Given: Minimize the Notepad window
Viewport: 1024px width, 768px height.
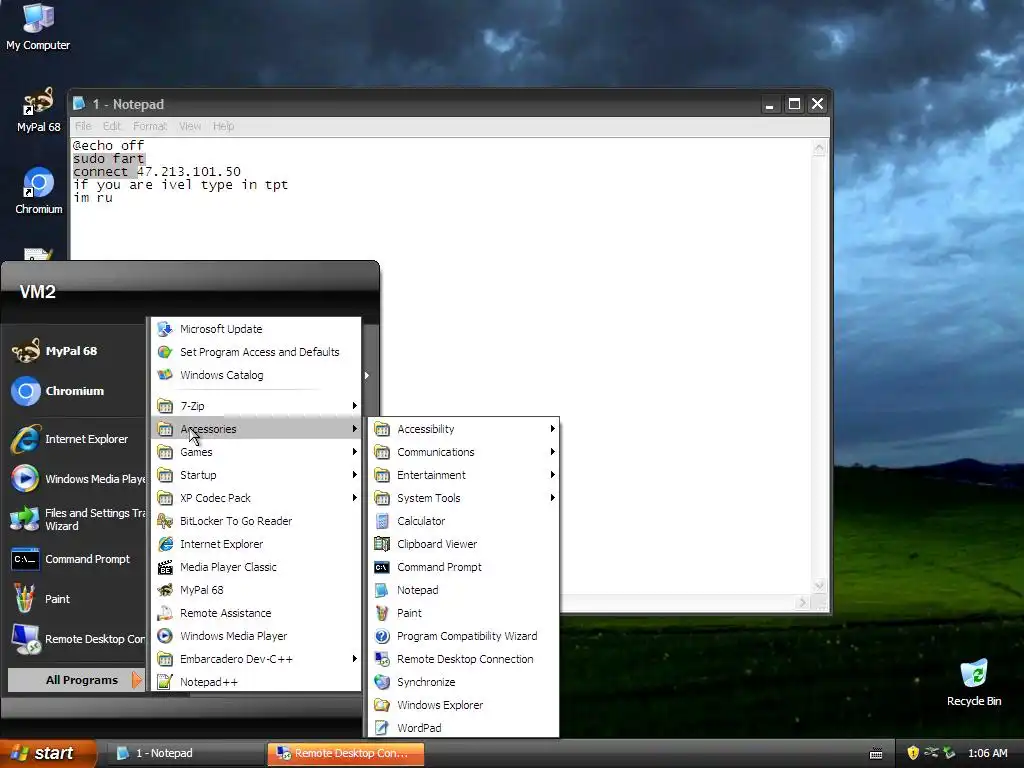Looking at the screenshot, I should click(770, 104).
